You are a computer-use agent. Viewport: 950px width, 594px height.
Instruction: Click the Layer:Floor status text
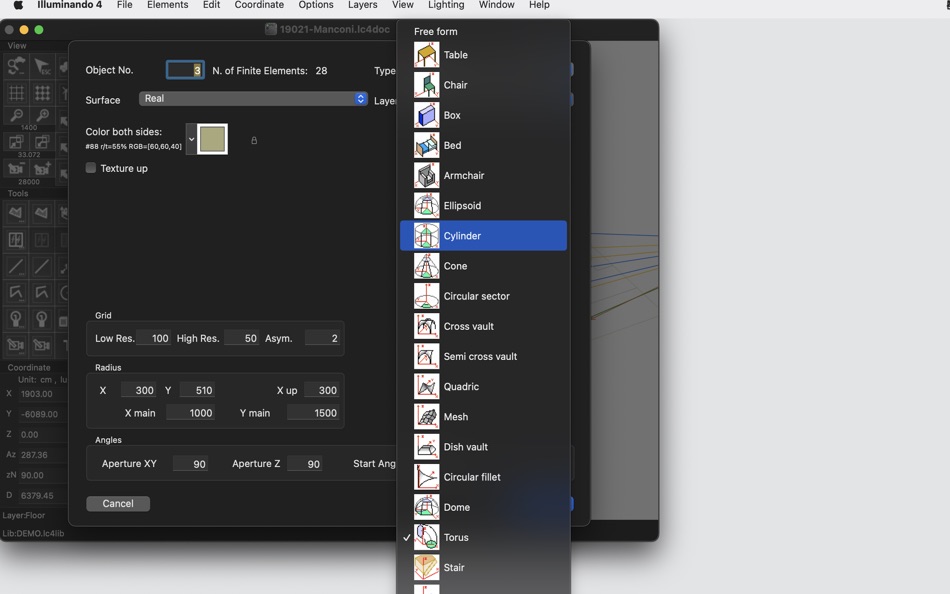point(24,515)
